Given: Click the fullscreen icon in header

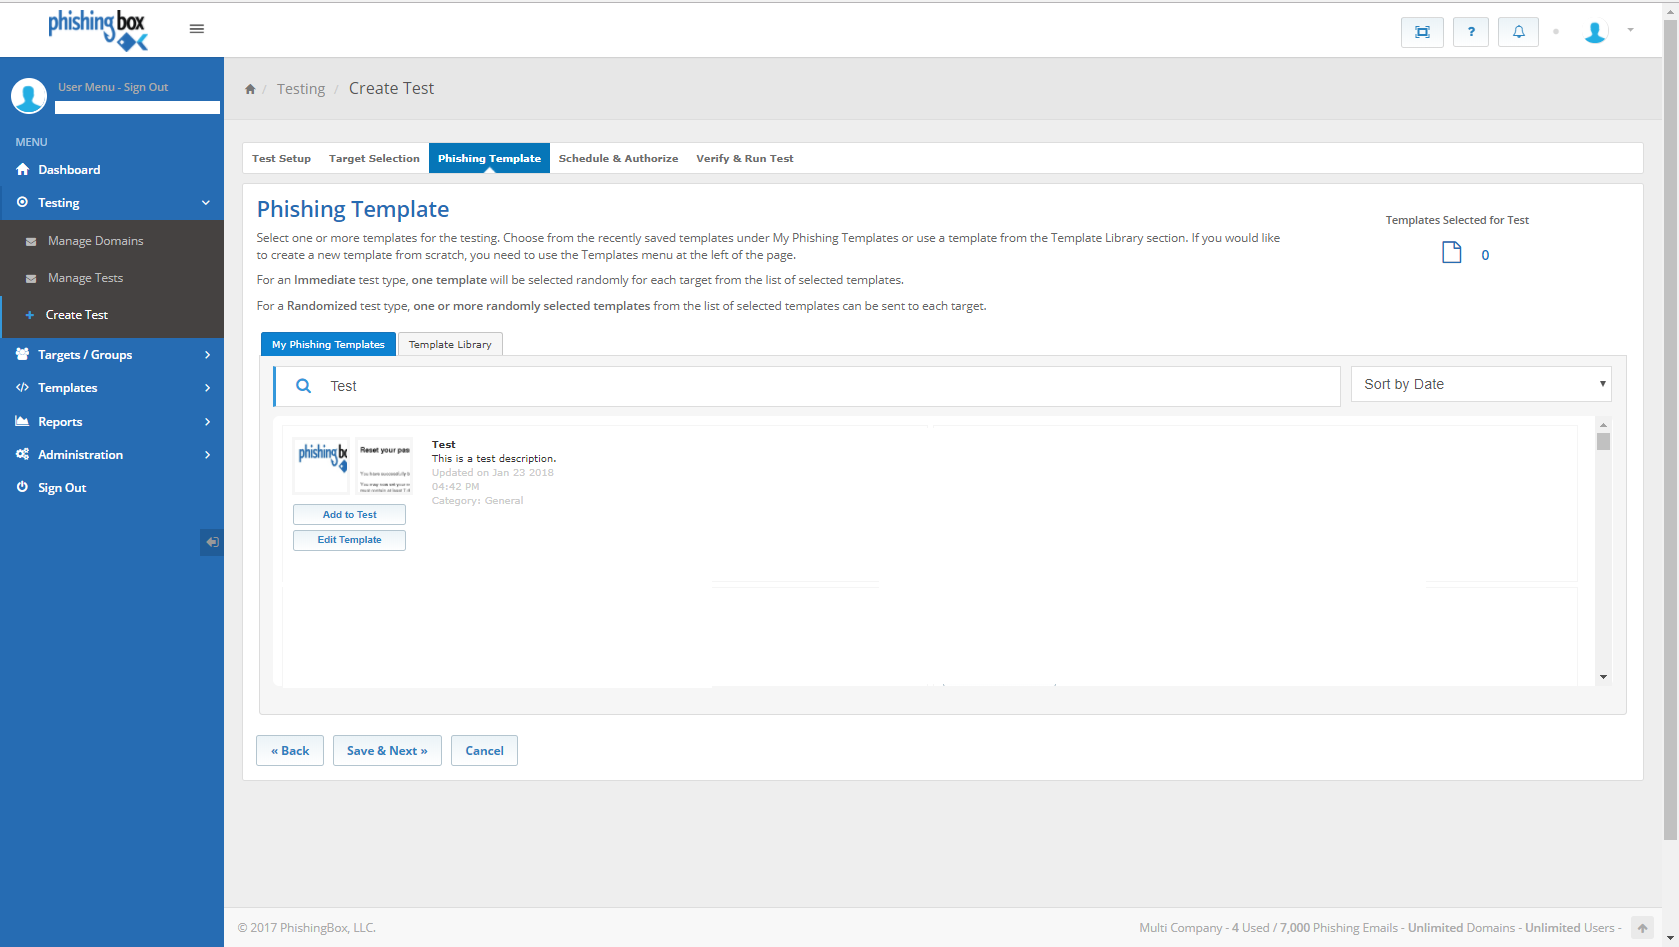Looking at the screenshot, I should click(x=1422, y=32).
